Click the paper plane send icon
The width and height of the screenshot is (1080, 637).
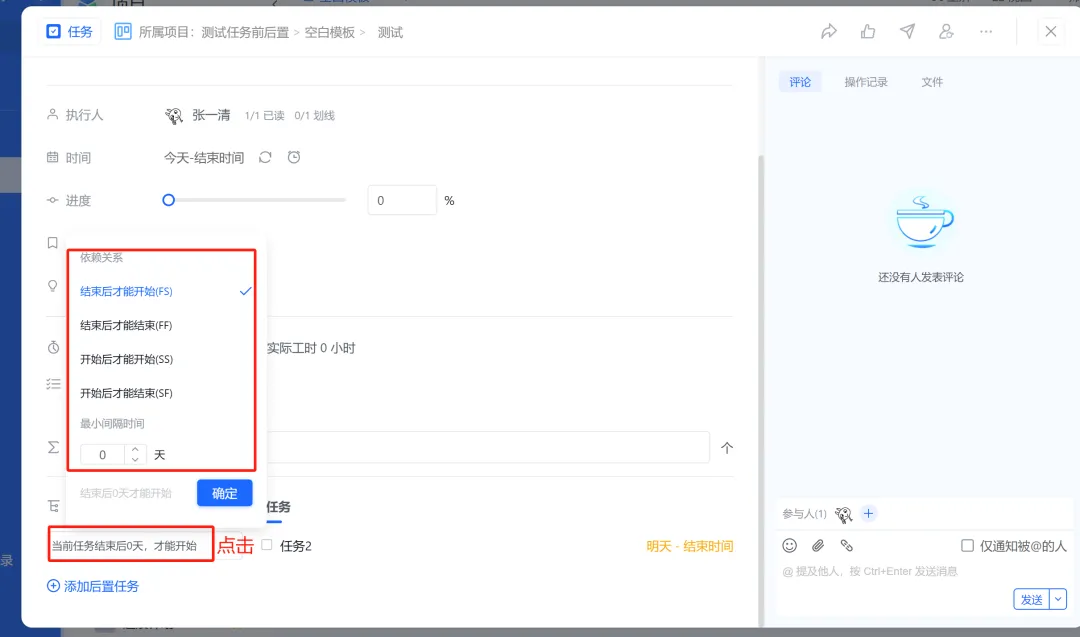[907, 32]
